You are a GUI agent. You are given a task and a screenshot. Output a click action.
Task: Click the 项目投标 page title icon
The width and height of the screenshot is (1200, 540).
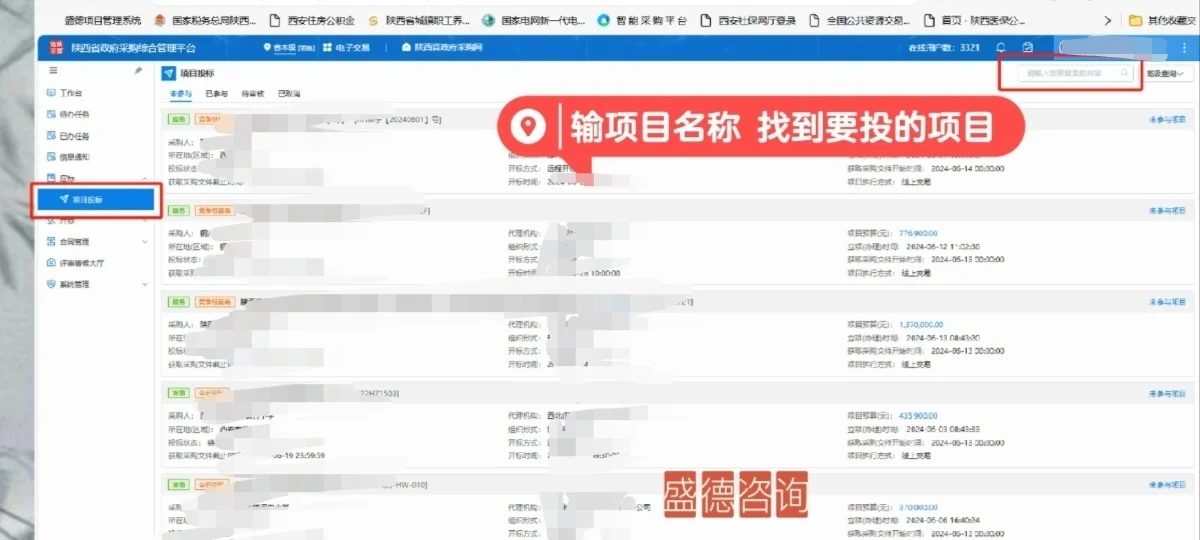coord(168,73)
